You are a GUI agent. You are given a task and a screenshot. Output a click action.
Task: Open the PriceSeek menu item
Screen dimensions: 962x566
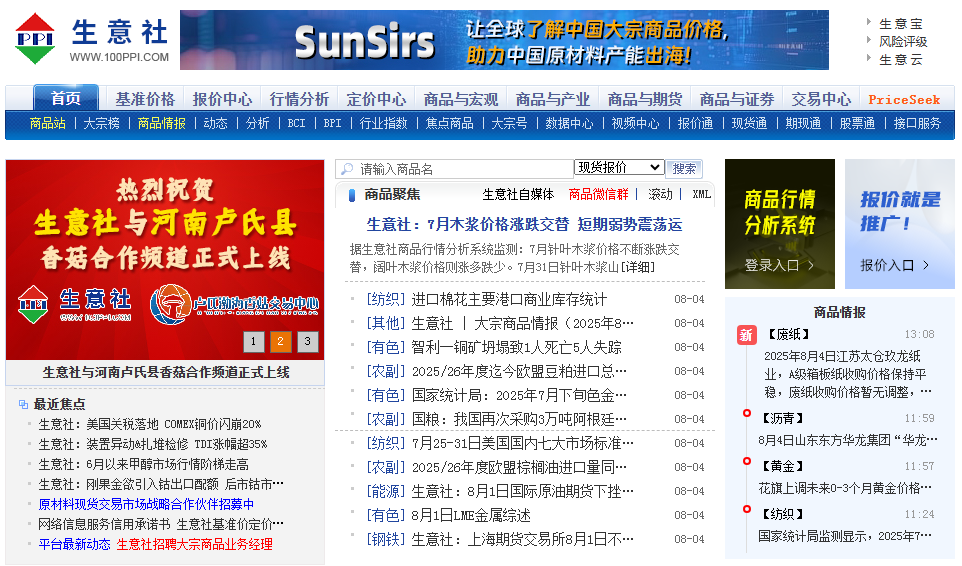click(x=904, y=99)
